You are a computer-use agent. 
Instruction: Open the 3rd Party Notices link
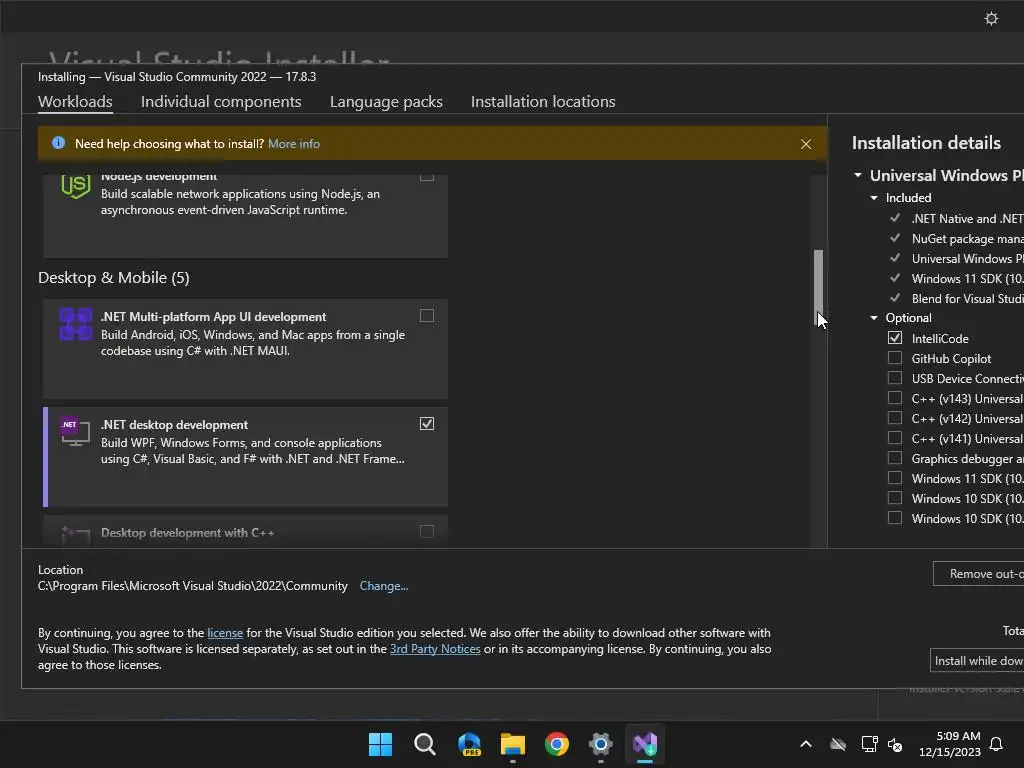[x=435, y=649]
